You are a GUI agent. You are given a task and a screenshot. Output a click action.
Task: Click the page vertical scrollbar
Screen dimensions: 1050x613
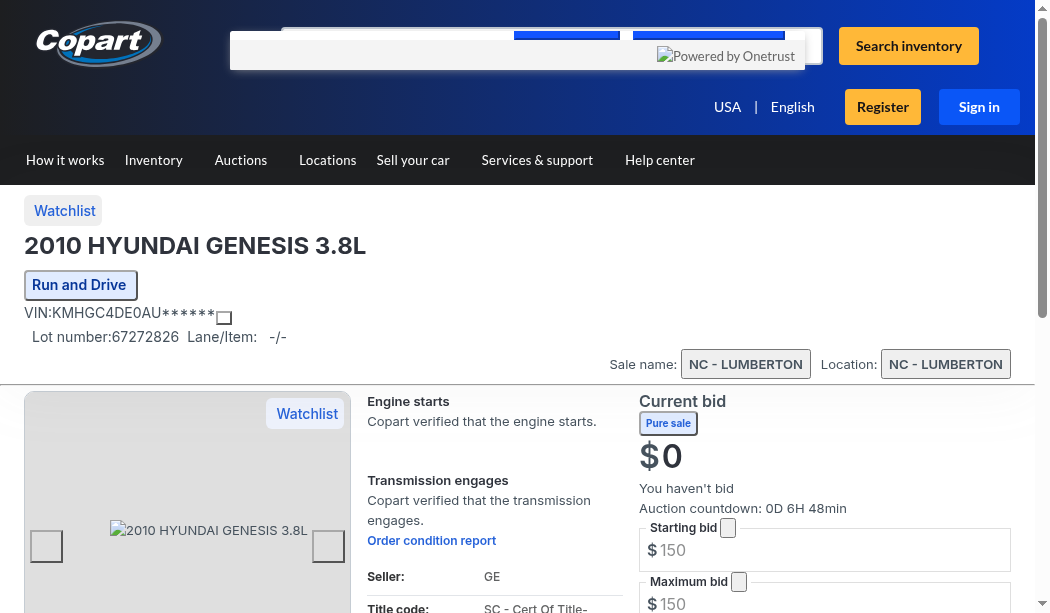(1042, 167)
